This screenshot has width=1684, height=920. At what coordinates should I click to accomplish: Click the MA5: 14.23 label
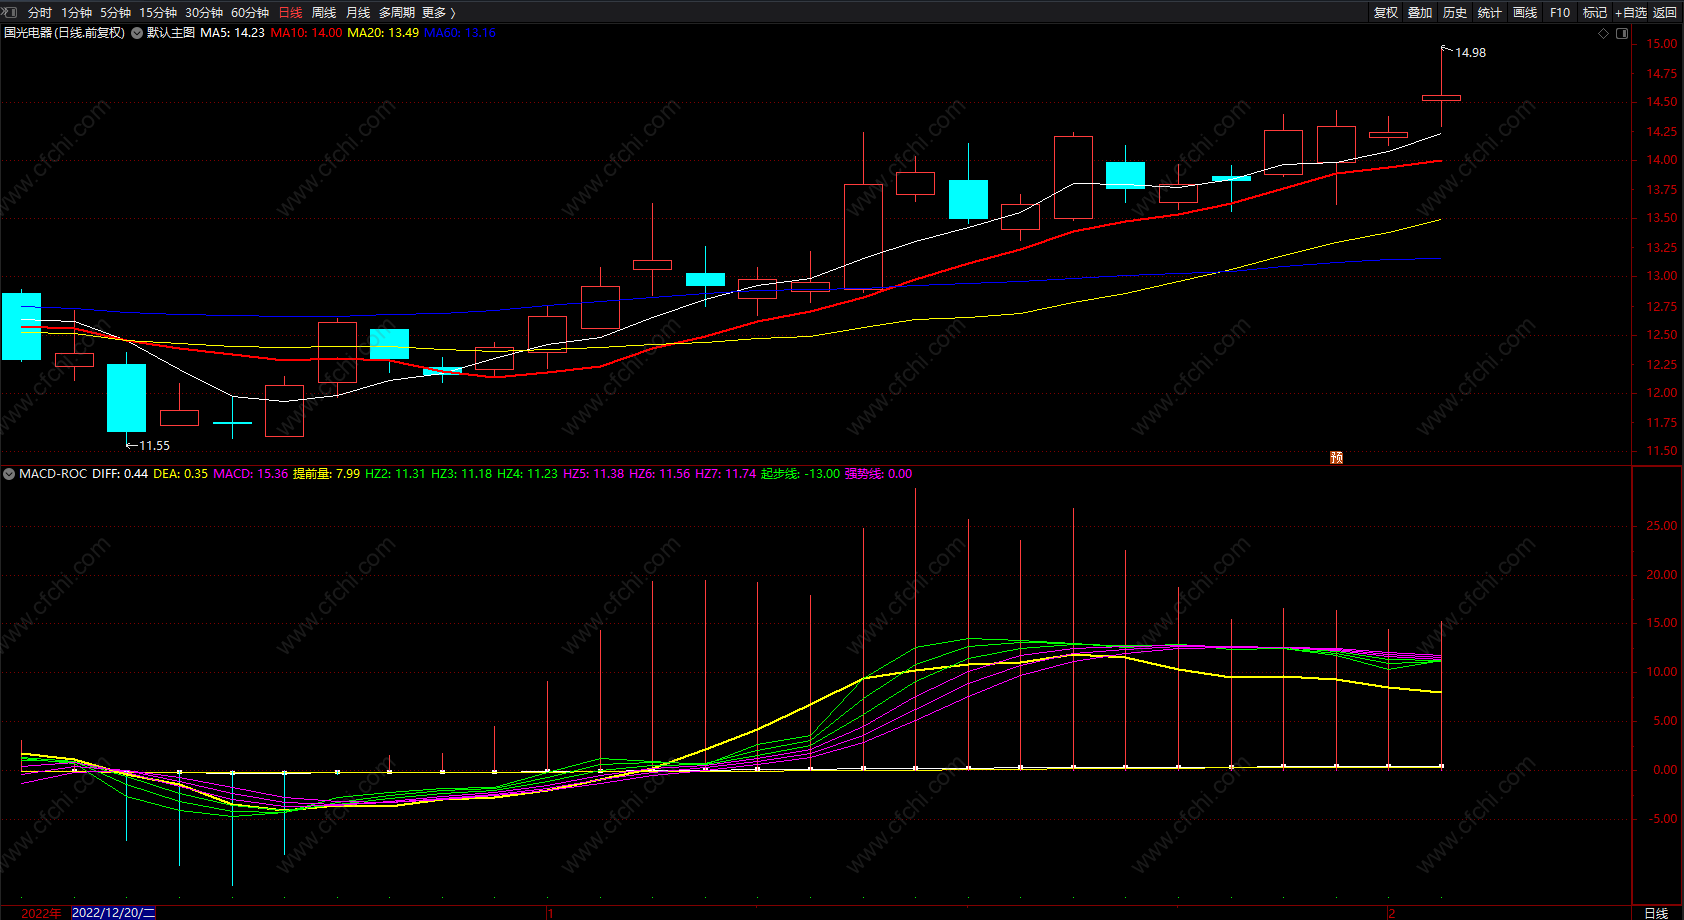pyautogui.click(x=233, y=33)
